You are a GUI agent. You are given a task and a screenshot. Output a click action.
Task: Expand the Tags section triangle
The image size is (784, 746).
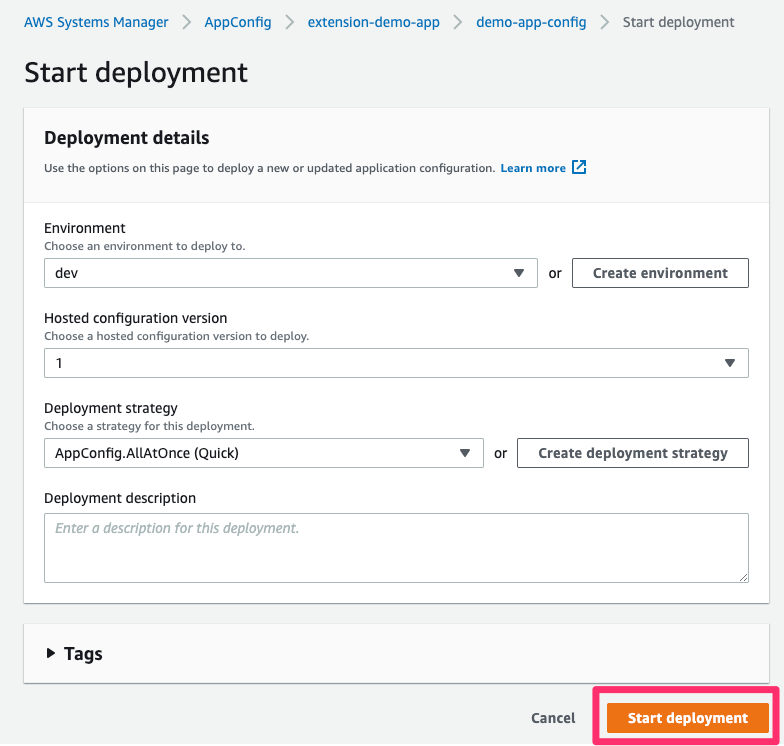(51, 654)
